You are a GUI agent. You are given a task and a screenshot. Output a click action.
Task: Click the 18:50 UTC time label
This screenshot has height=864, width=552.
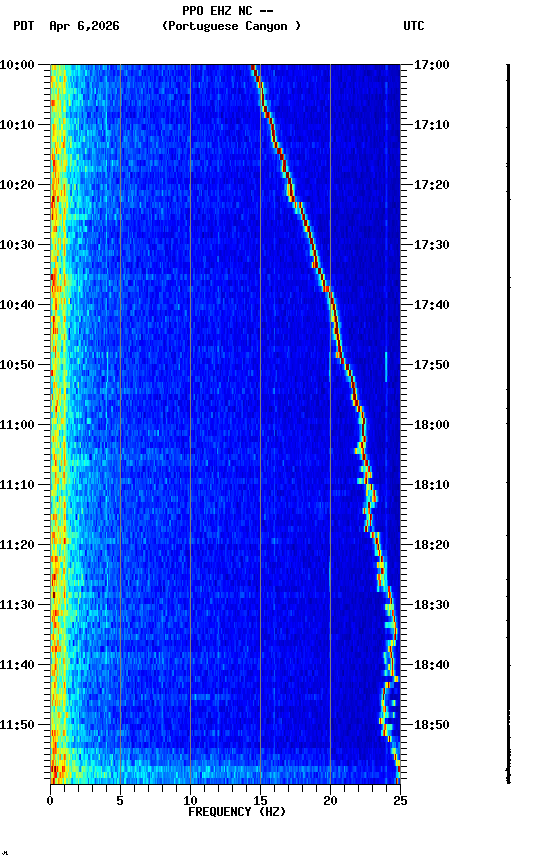[432, 725]
